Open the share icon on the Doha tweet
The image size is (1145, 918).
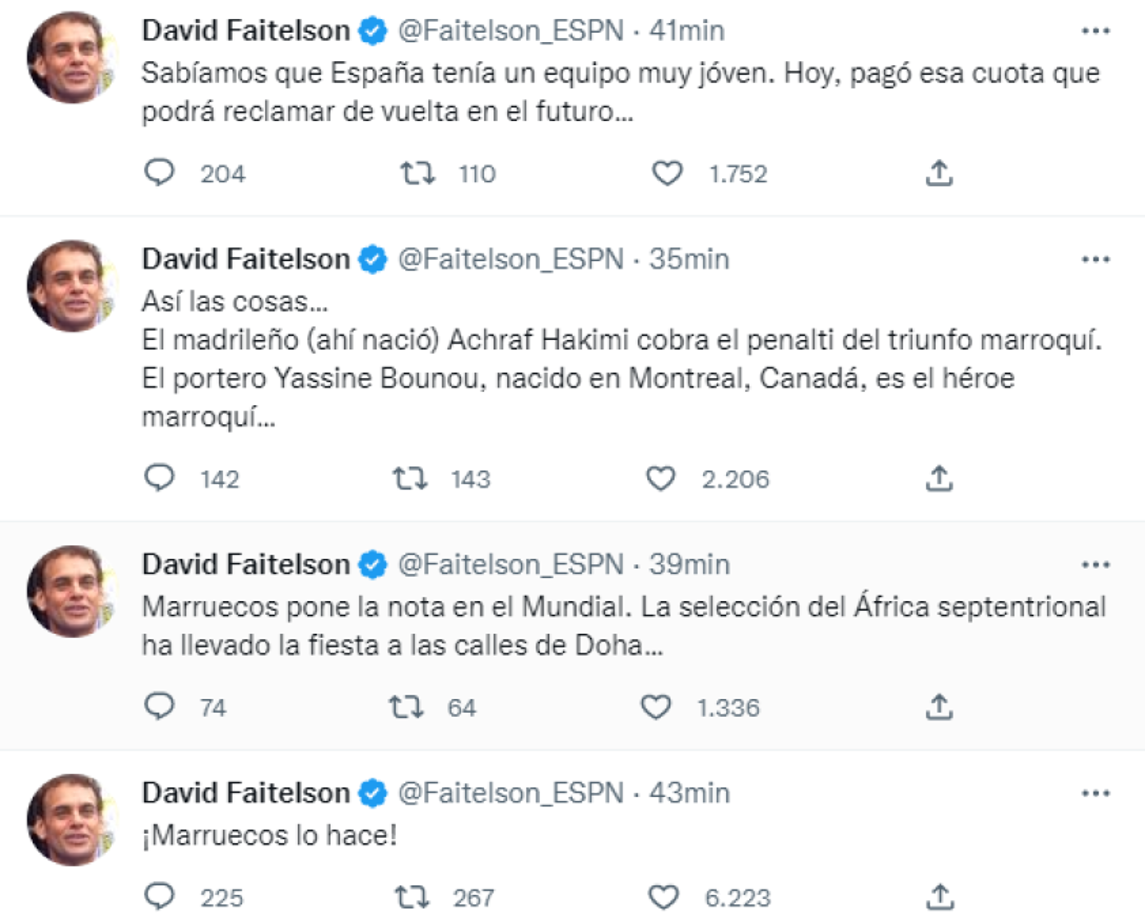coord(937,706)
